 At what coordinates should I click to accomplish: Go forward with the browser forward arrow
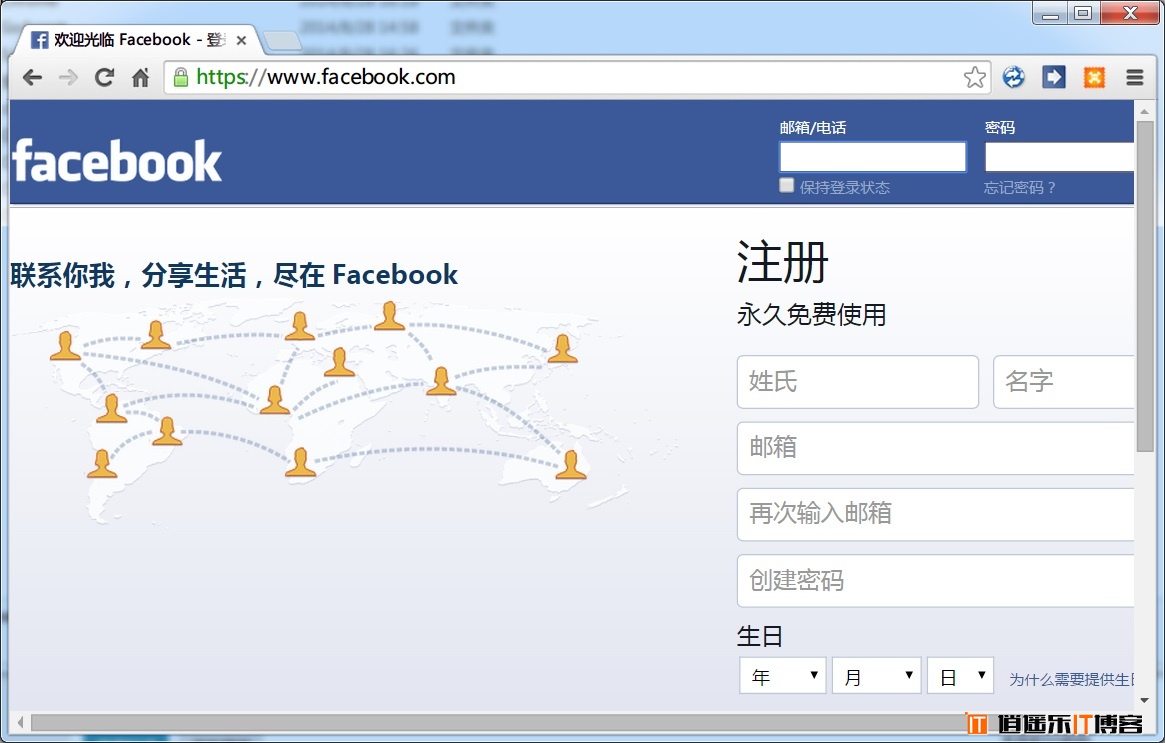point(68,77)
